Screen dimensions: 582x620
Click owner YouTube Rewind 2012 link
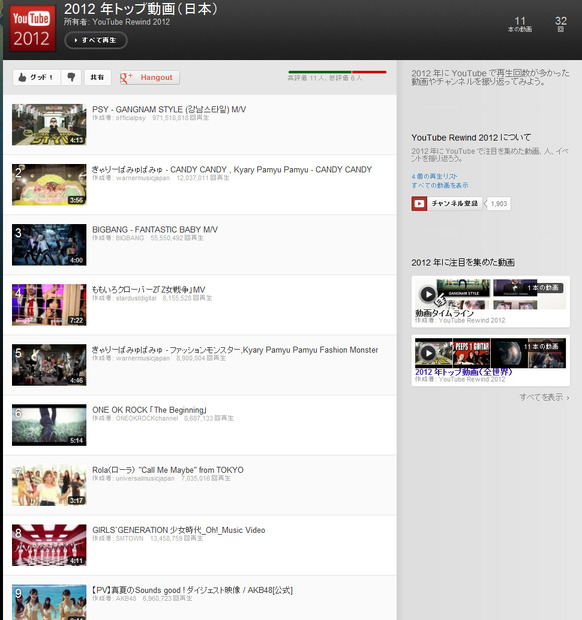pyautogui.click(x=131, y=22)
